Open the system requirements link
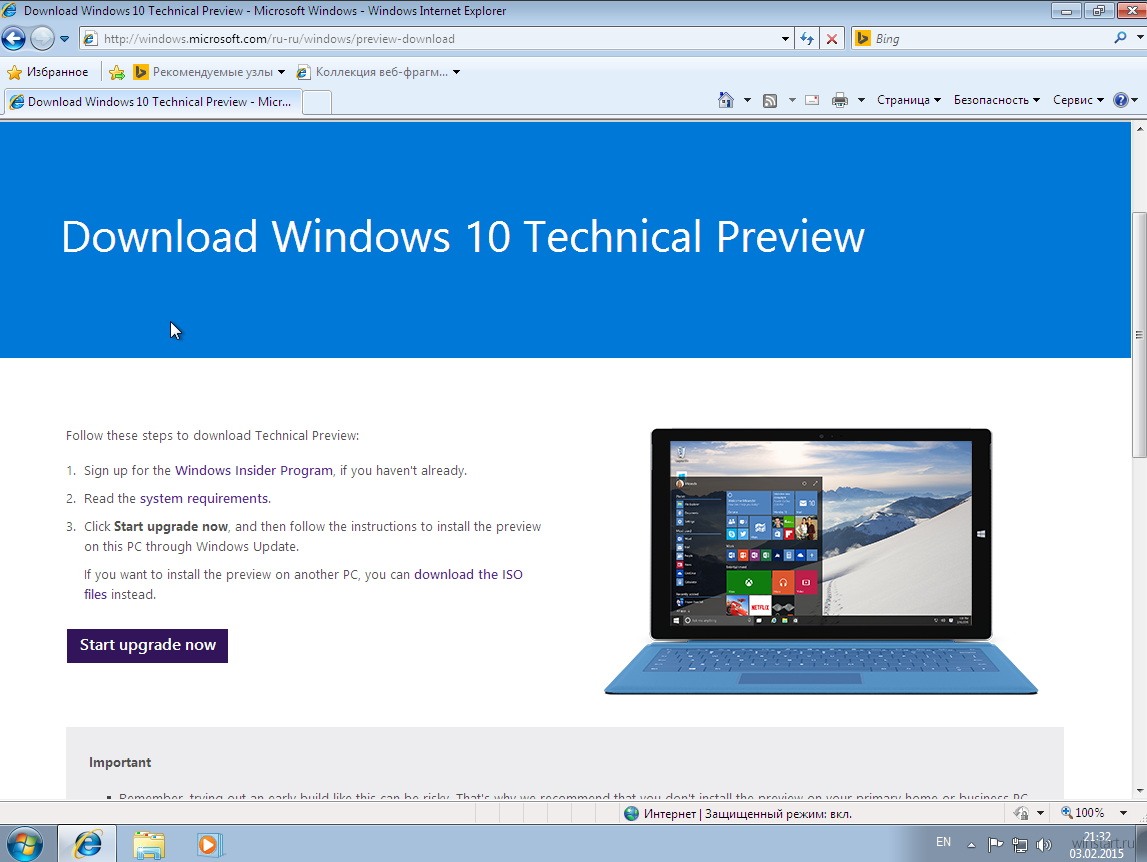The width and height of the screenshot is (1147, 862). (x=204, y=498)
